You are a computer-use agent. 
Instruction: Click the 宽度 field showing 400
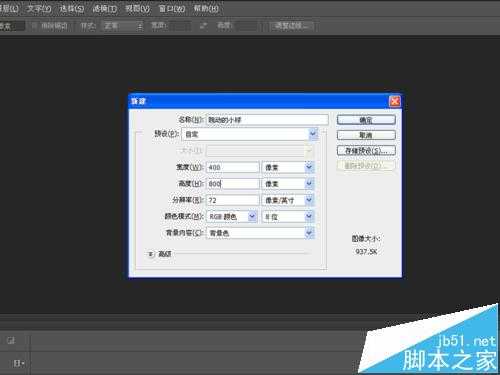[x=233, y=167]
